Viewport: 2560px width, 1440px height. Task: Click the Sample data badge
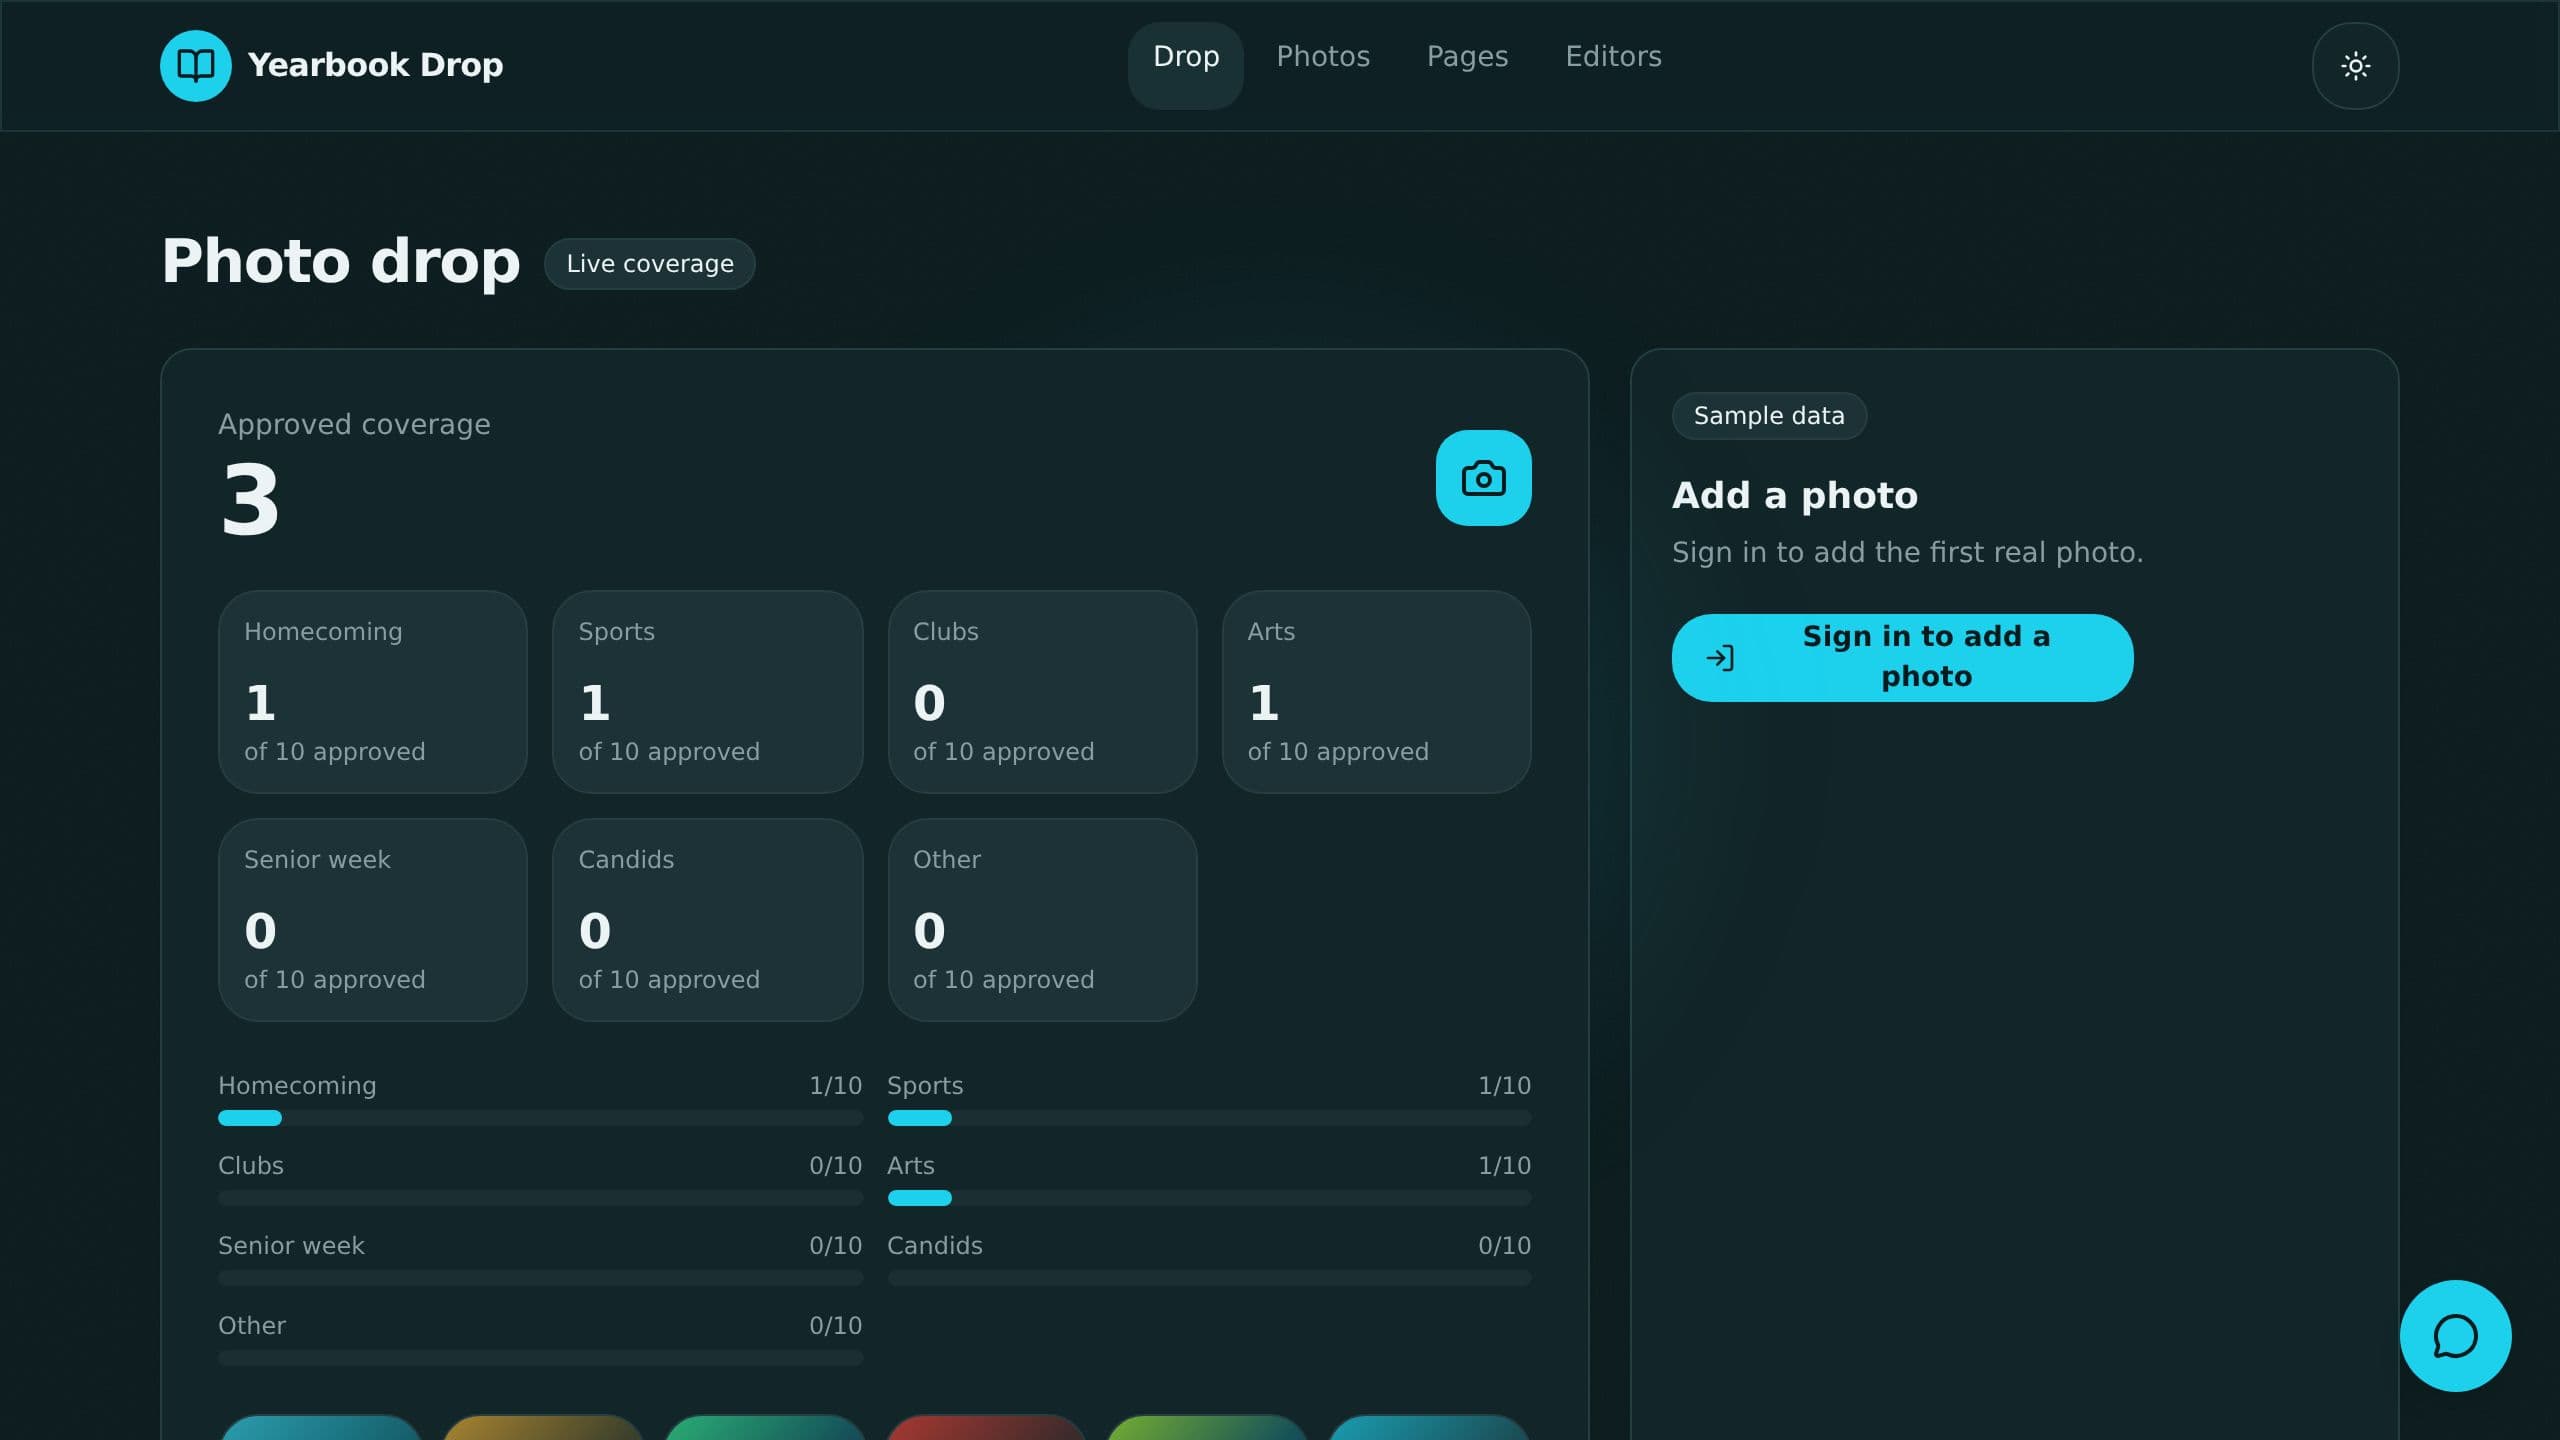[x=1769, y=416]
